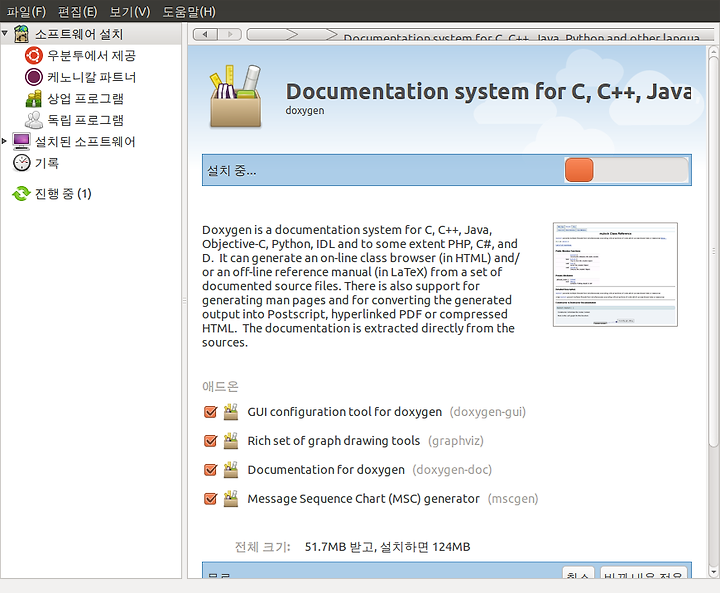Image resolution: width=720 pixels, height=593 pixels.
Task: Open the 편집(E) menu
Action: (x=77, y=11)
